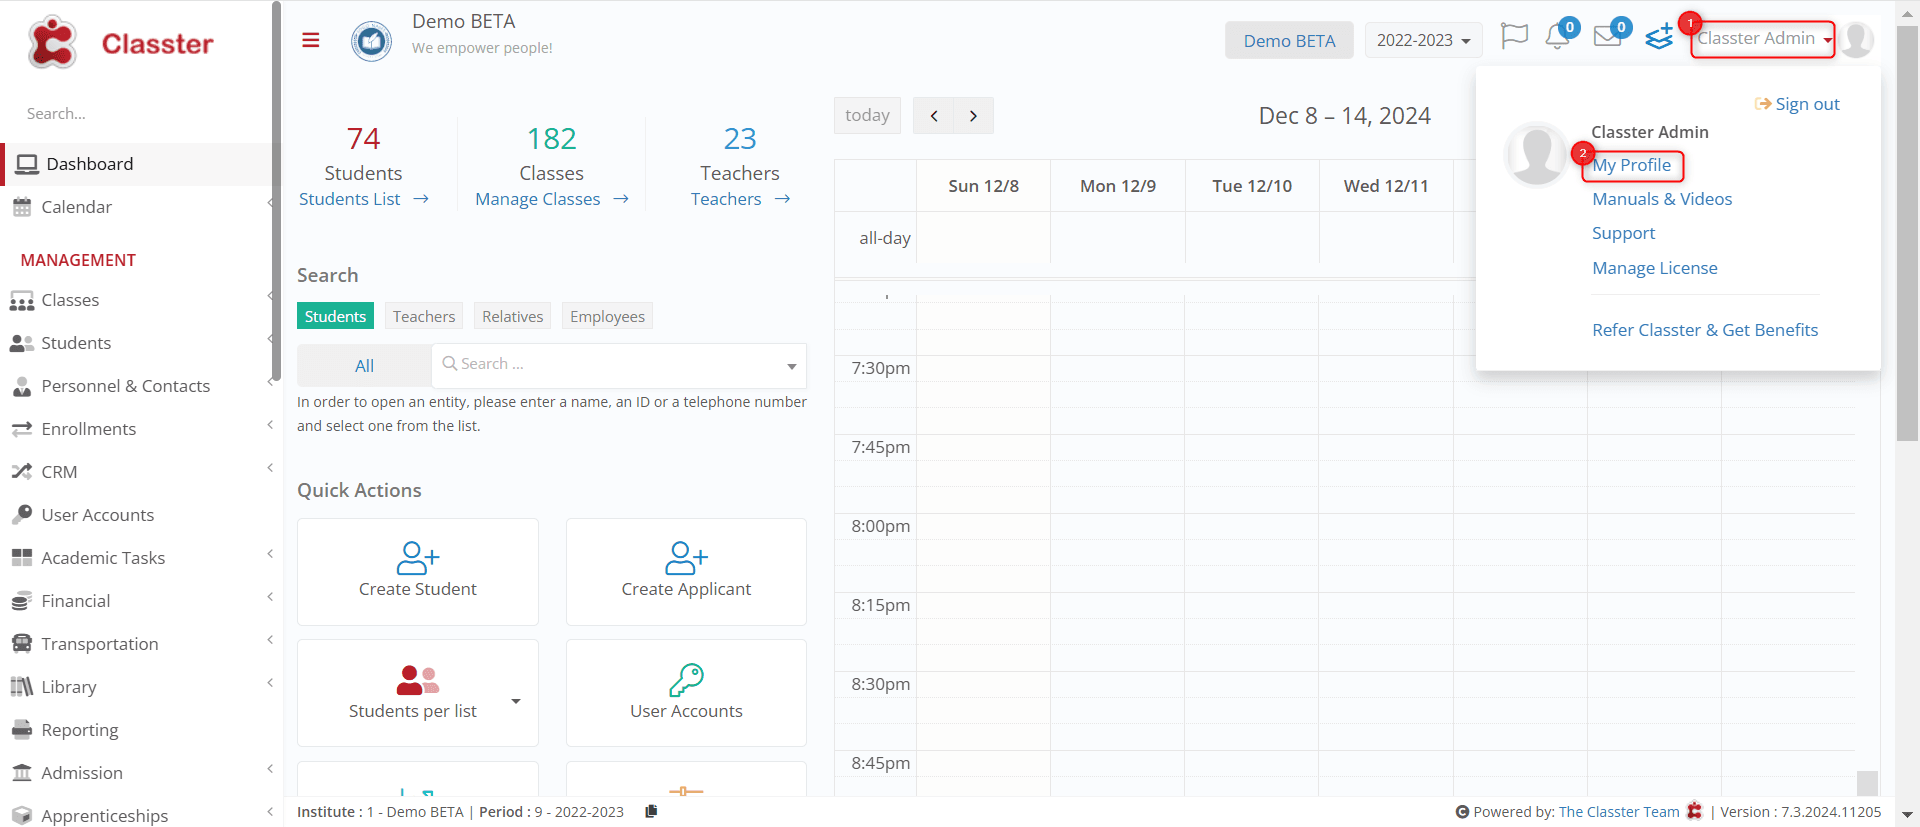This screenshot has width=1920, height=827.
Task: Click the Create Student quick action
Action: pos(418,572)
